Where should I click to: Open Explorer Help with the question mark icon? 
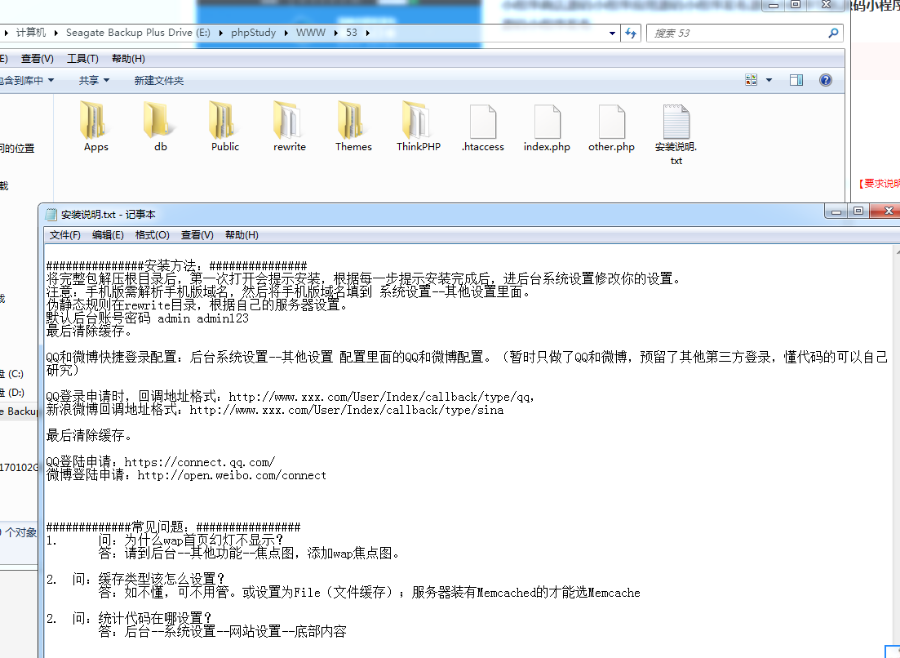click(x=823, y=79)
